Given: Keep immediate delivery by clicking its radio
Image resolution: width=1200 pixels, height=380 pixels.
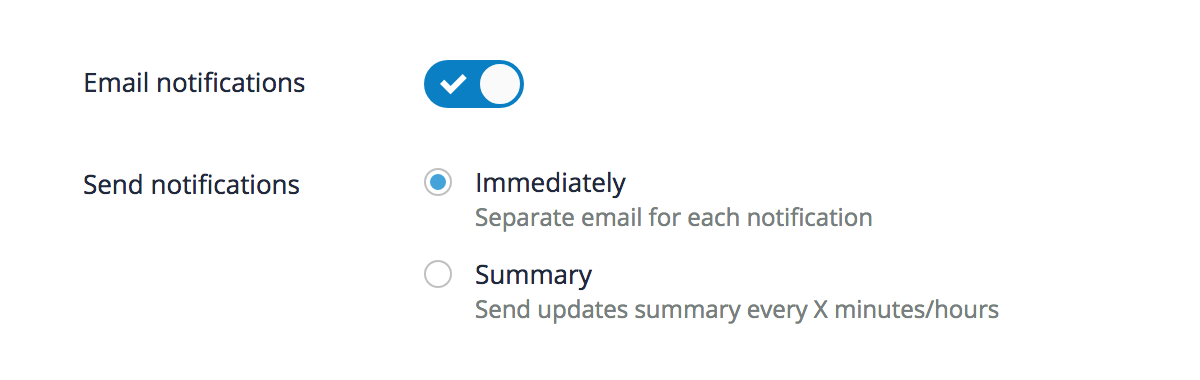Looking at the screenshot, I should [x=437, y=183].
